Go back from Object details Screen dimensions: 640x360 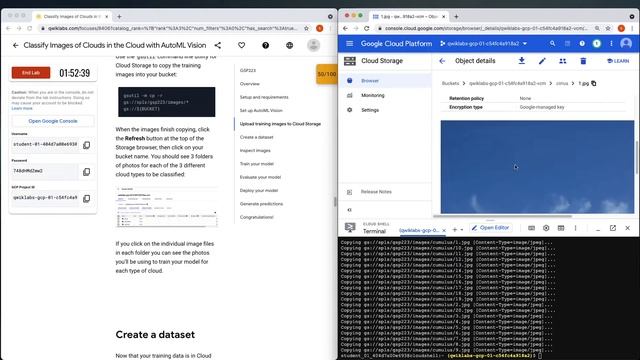(442, 61)
